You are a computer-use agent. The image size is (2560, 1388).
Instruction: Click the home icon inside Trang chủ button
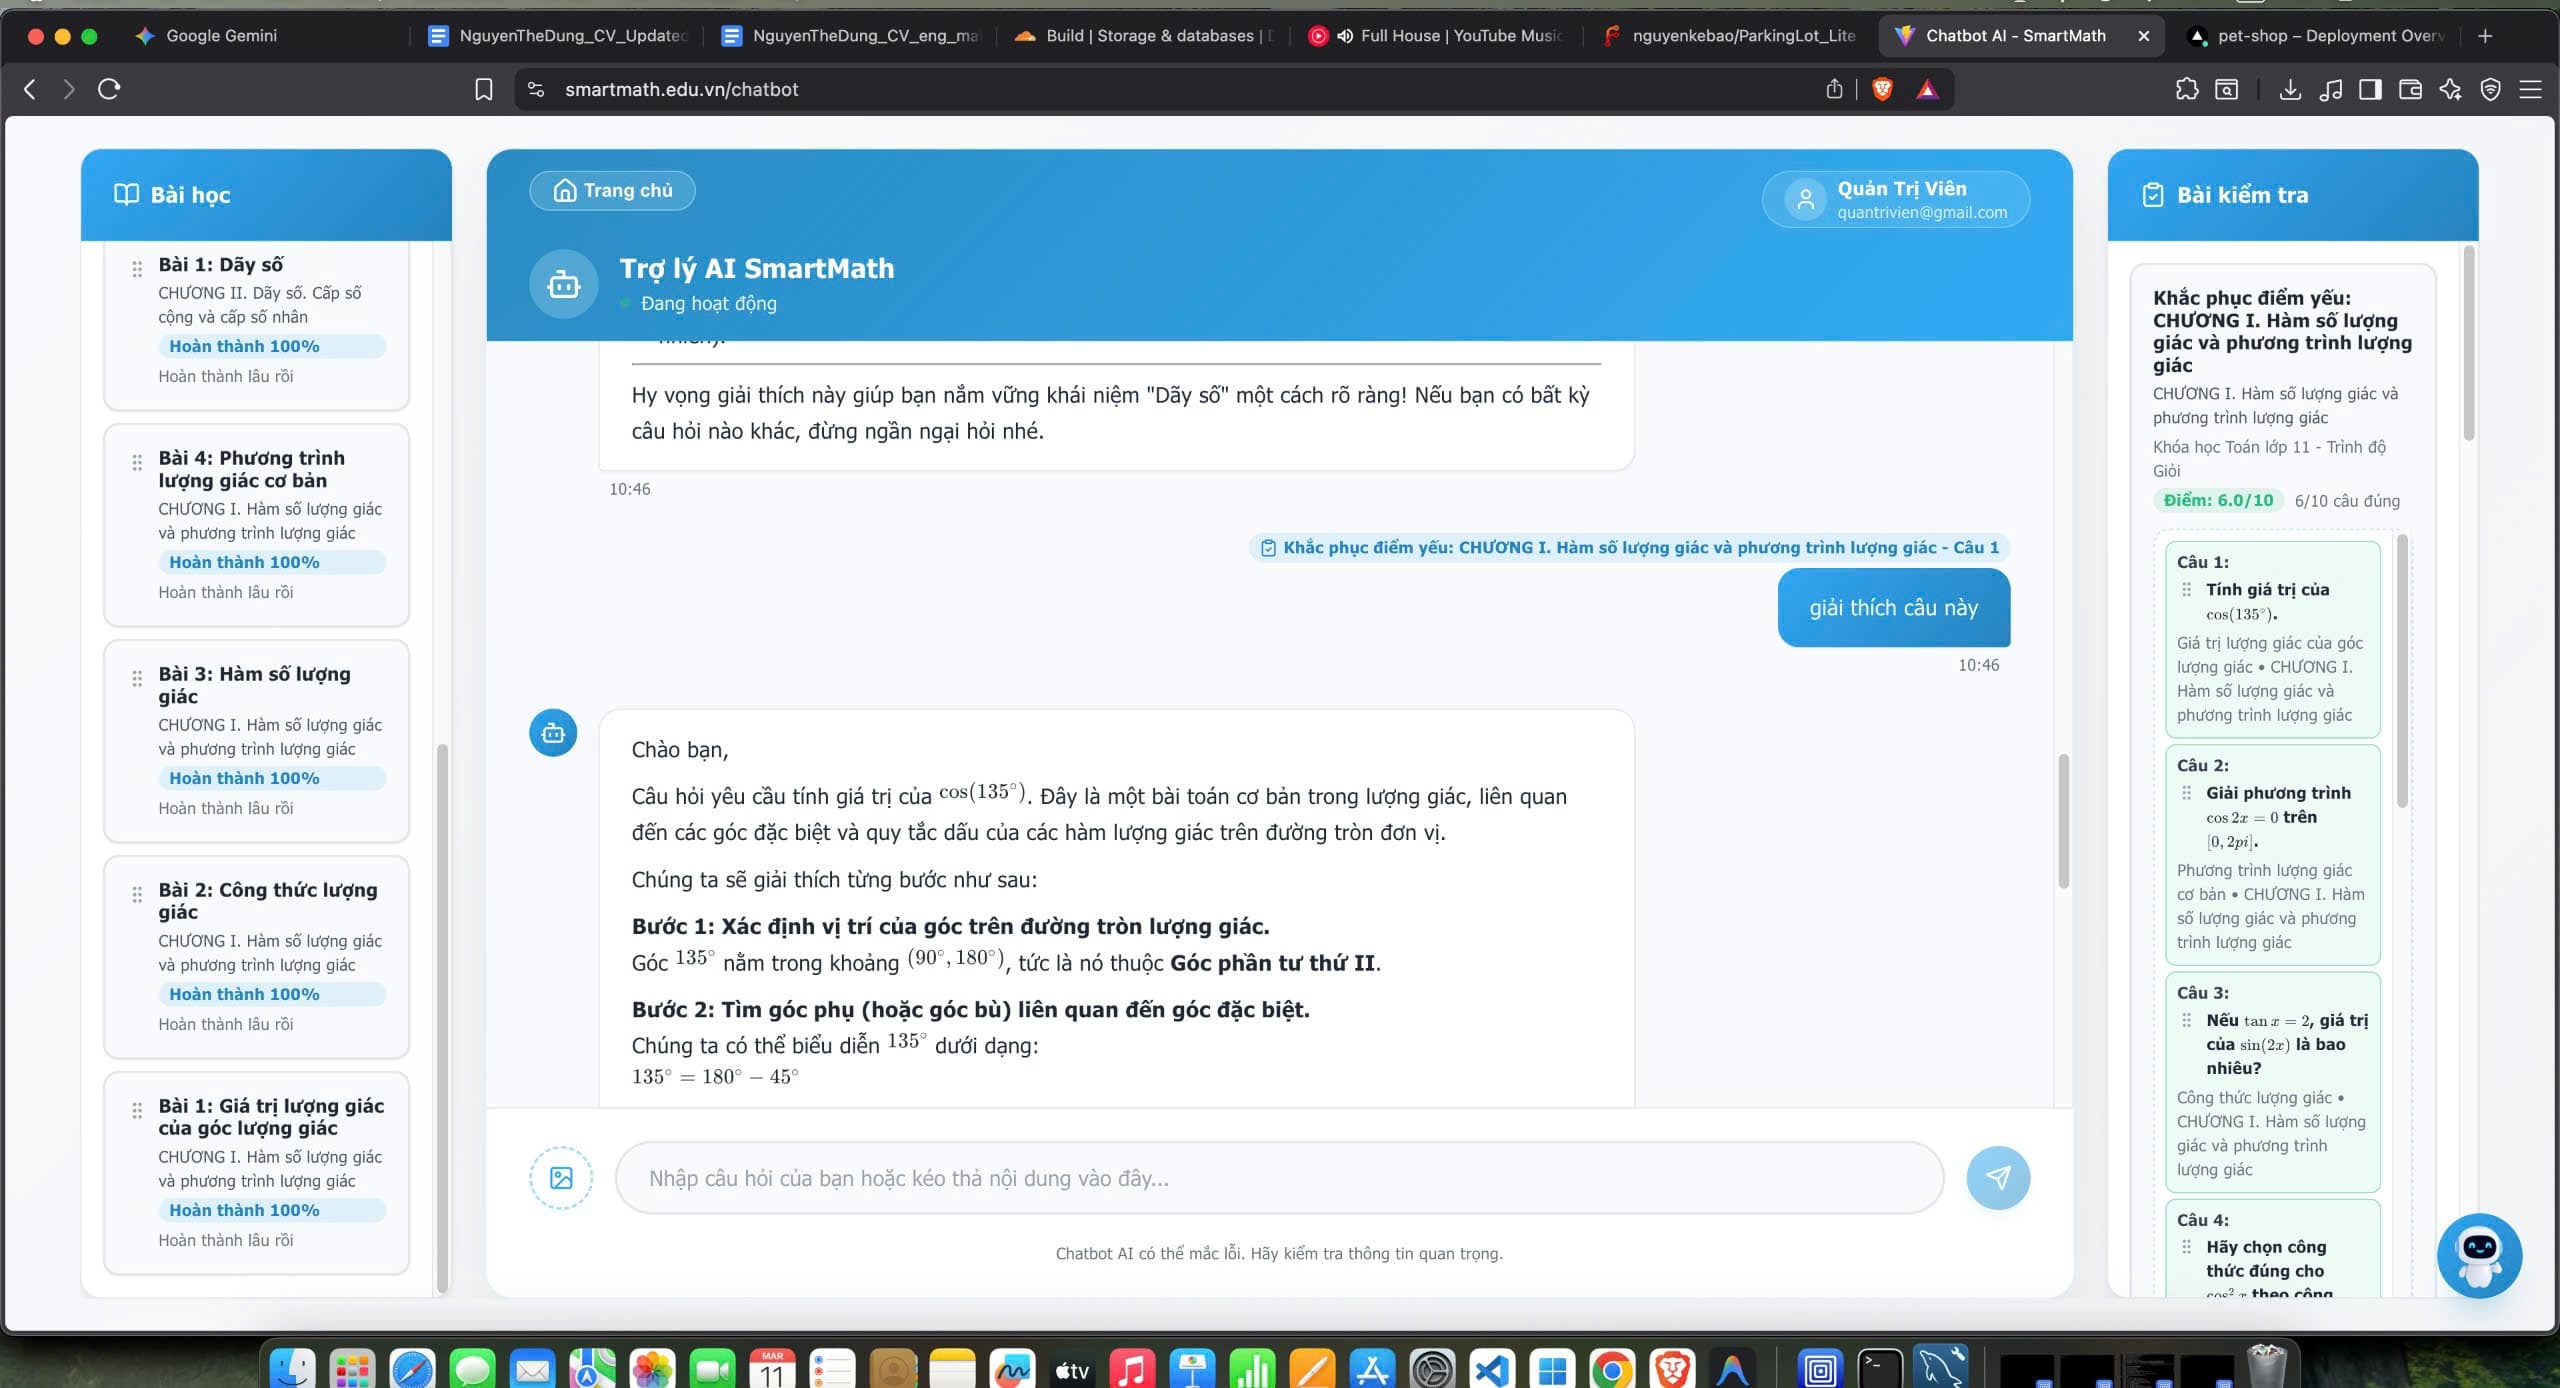564,190
